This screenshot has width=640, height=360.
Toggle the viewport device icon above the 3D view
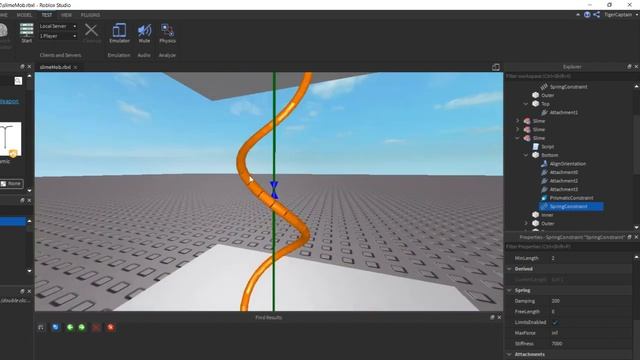(496, 67)
